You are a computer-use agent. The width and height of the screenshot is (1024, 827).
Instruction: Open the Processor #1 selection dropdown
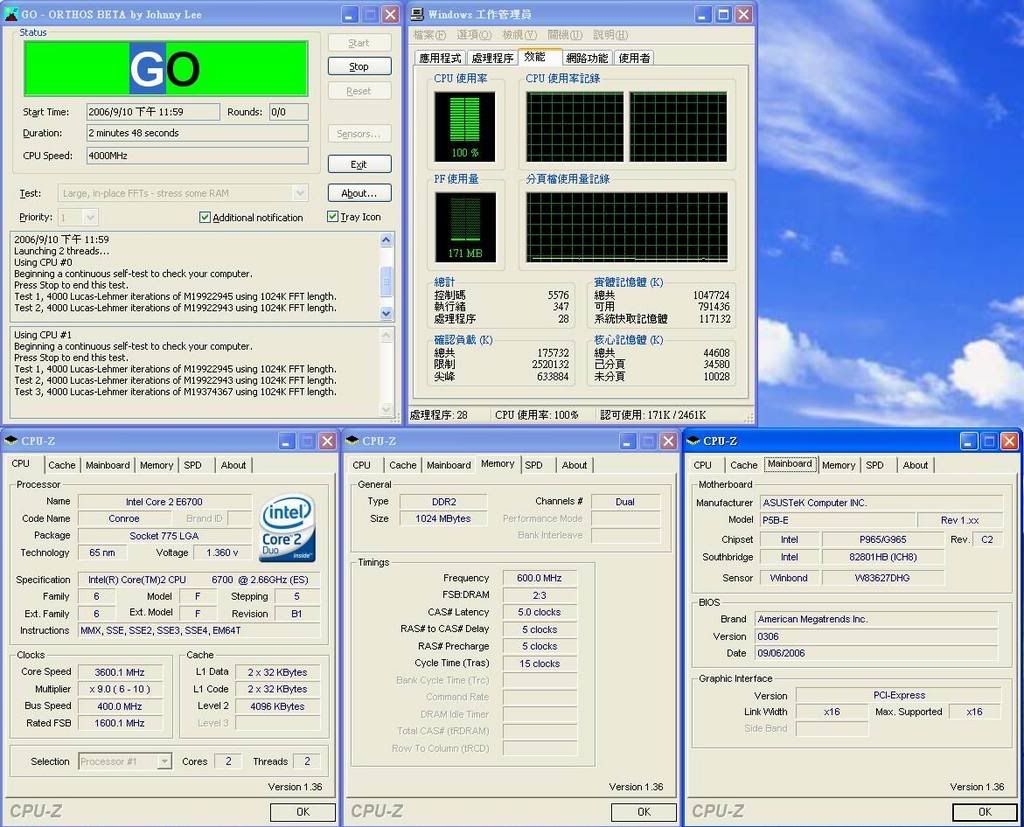(165, 762)
